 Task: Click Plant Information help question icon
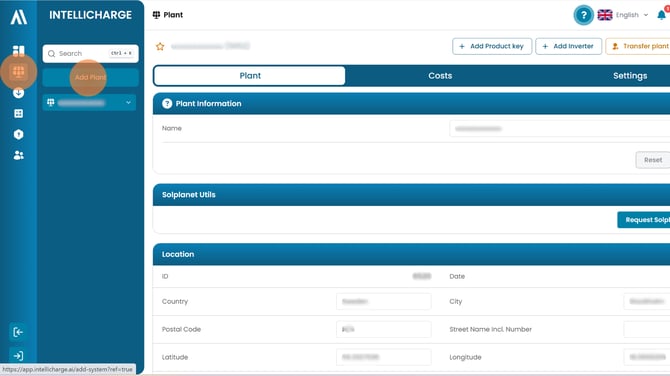[x=167, y=104]
